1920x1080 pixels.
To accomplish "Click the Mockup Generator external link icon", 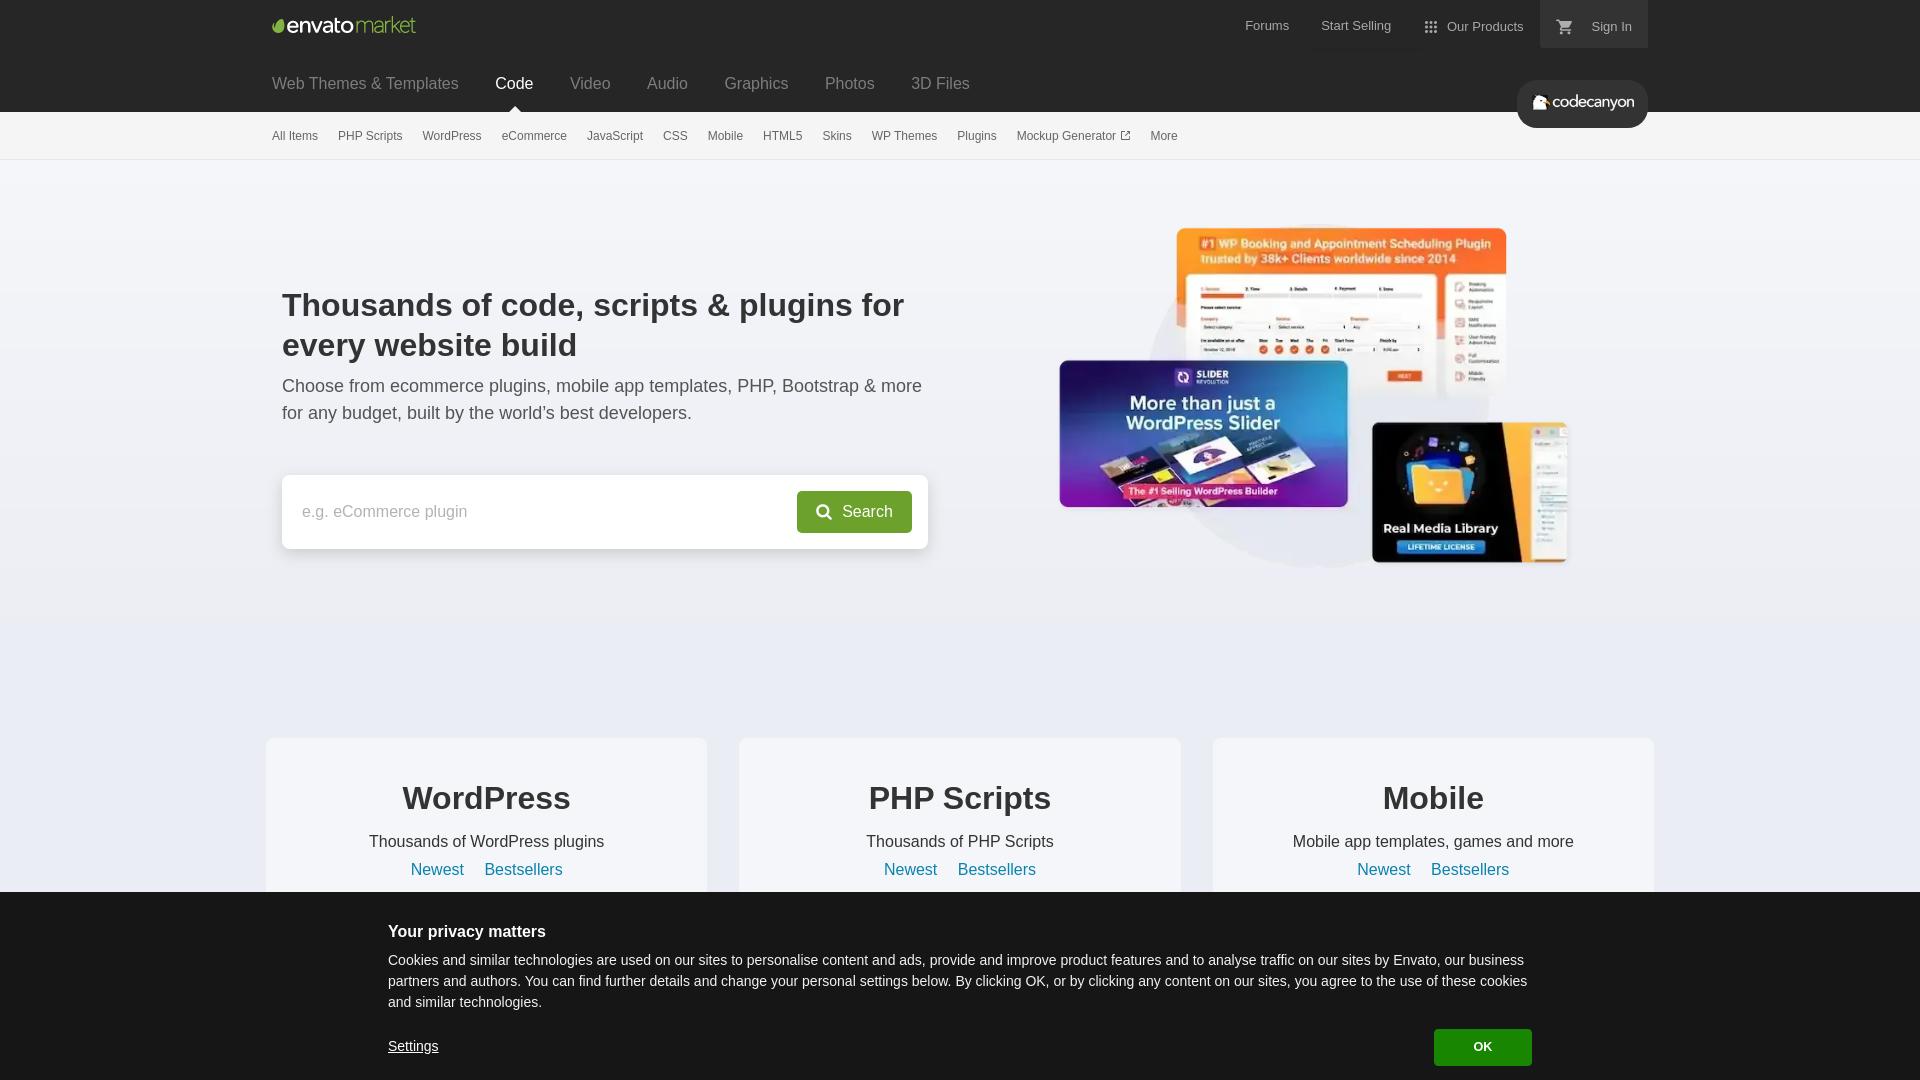I will pyautogui.click(x=1126, y=135).
